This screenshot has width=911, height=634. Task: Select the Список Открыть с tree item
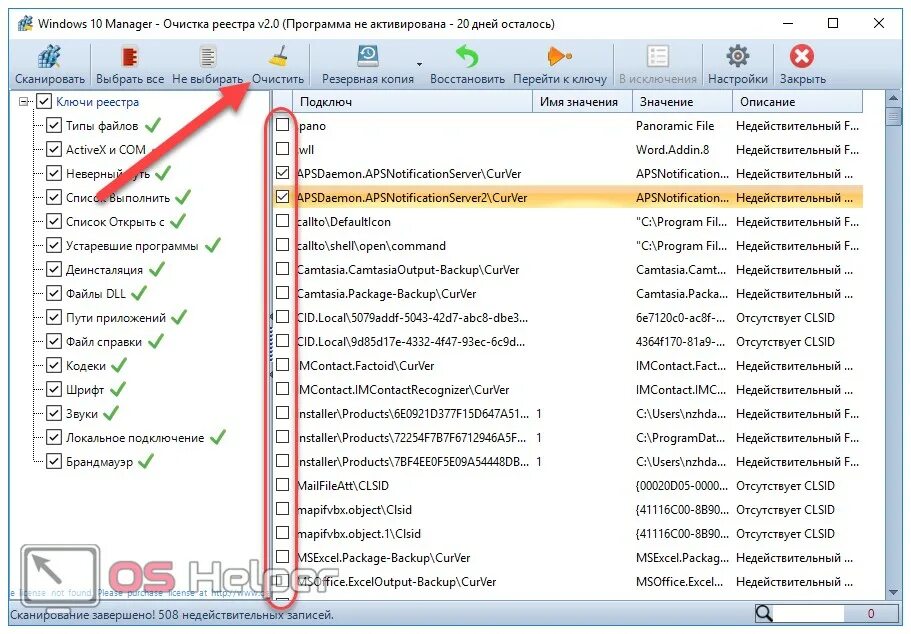point(115,221)
